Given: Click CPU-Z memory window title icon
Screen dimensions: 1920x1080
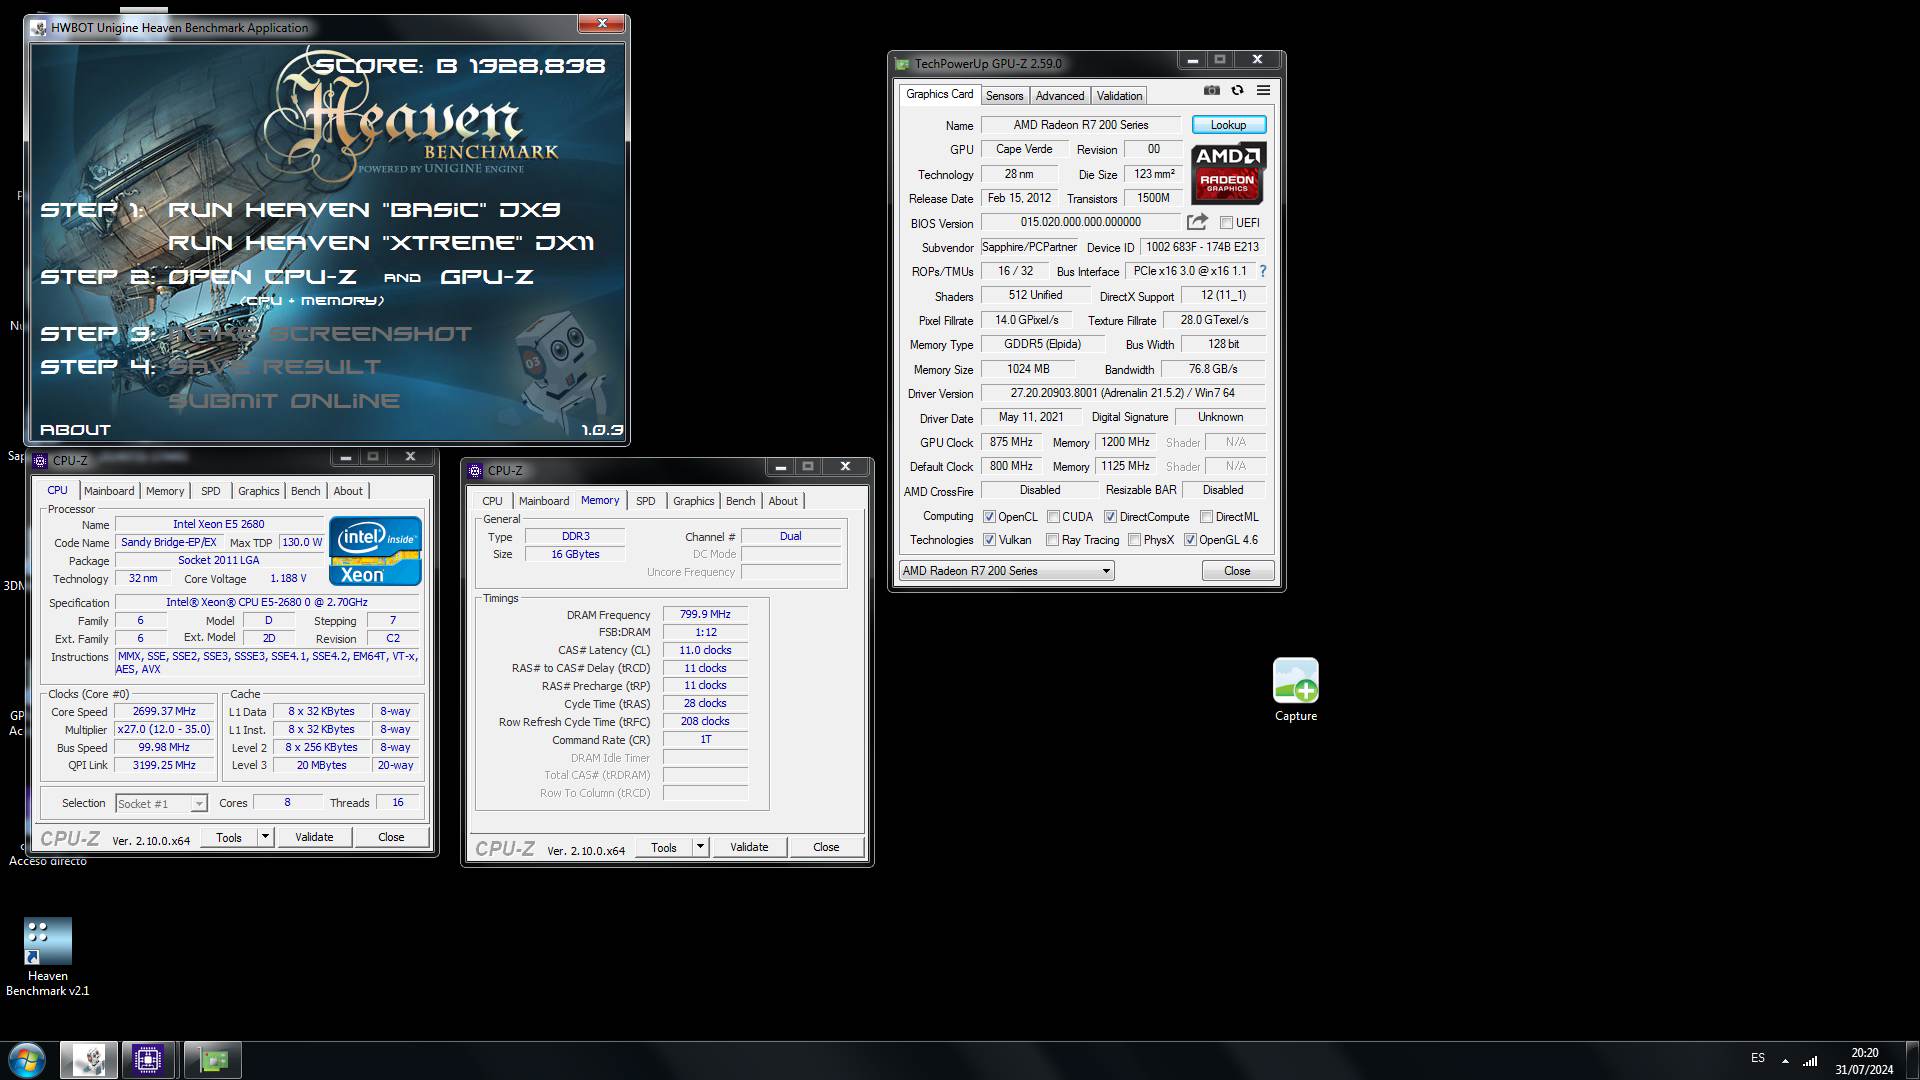Looking at the screenshot, I should tap(475, 471).
